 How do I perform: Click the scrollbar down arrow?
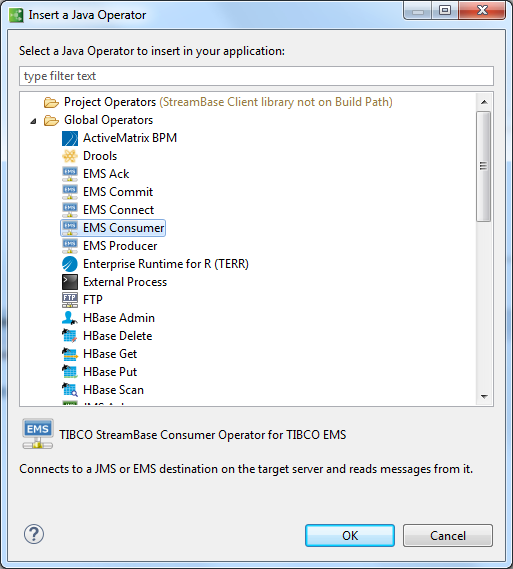pos(484,397)
